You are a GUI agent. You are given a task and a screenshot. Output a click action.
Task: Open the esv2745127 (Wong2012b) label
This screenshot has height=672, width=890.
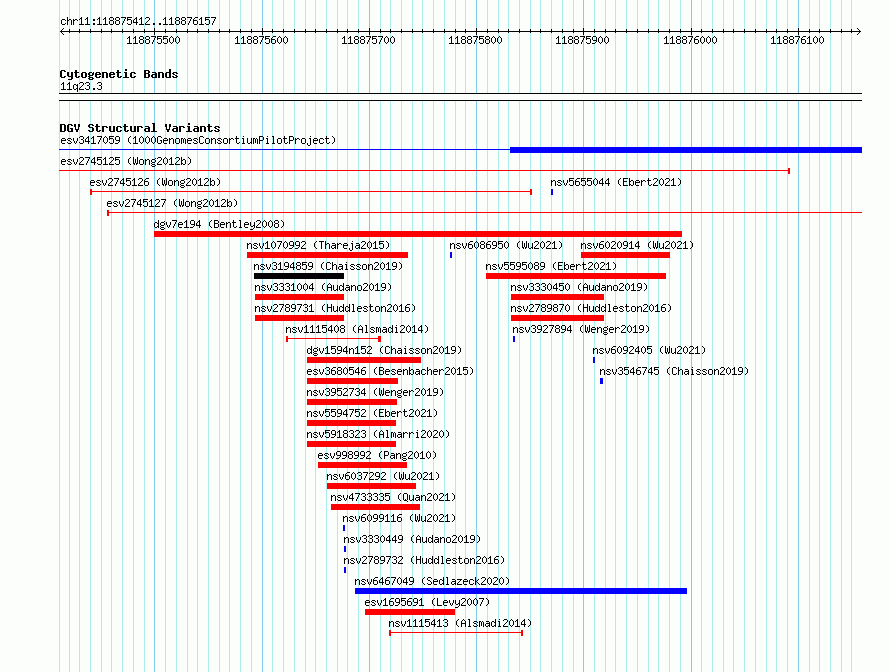172,203
